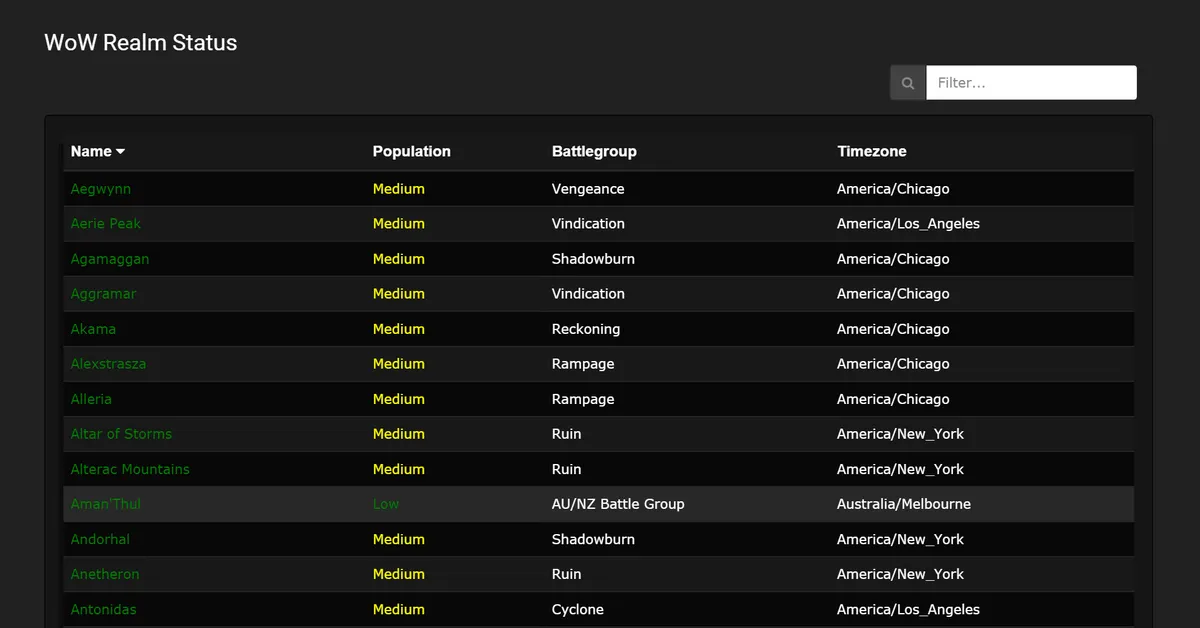Image resolution: width=1200 pixels, height=628 pixels.
Task: Sort by the Timezone column header
Action: click(x=871, y=152)
